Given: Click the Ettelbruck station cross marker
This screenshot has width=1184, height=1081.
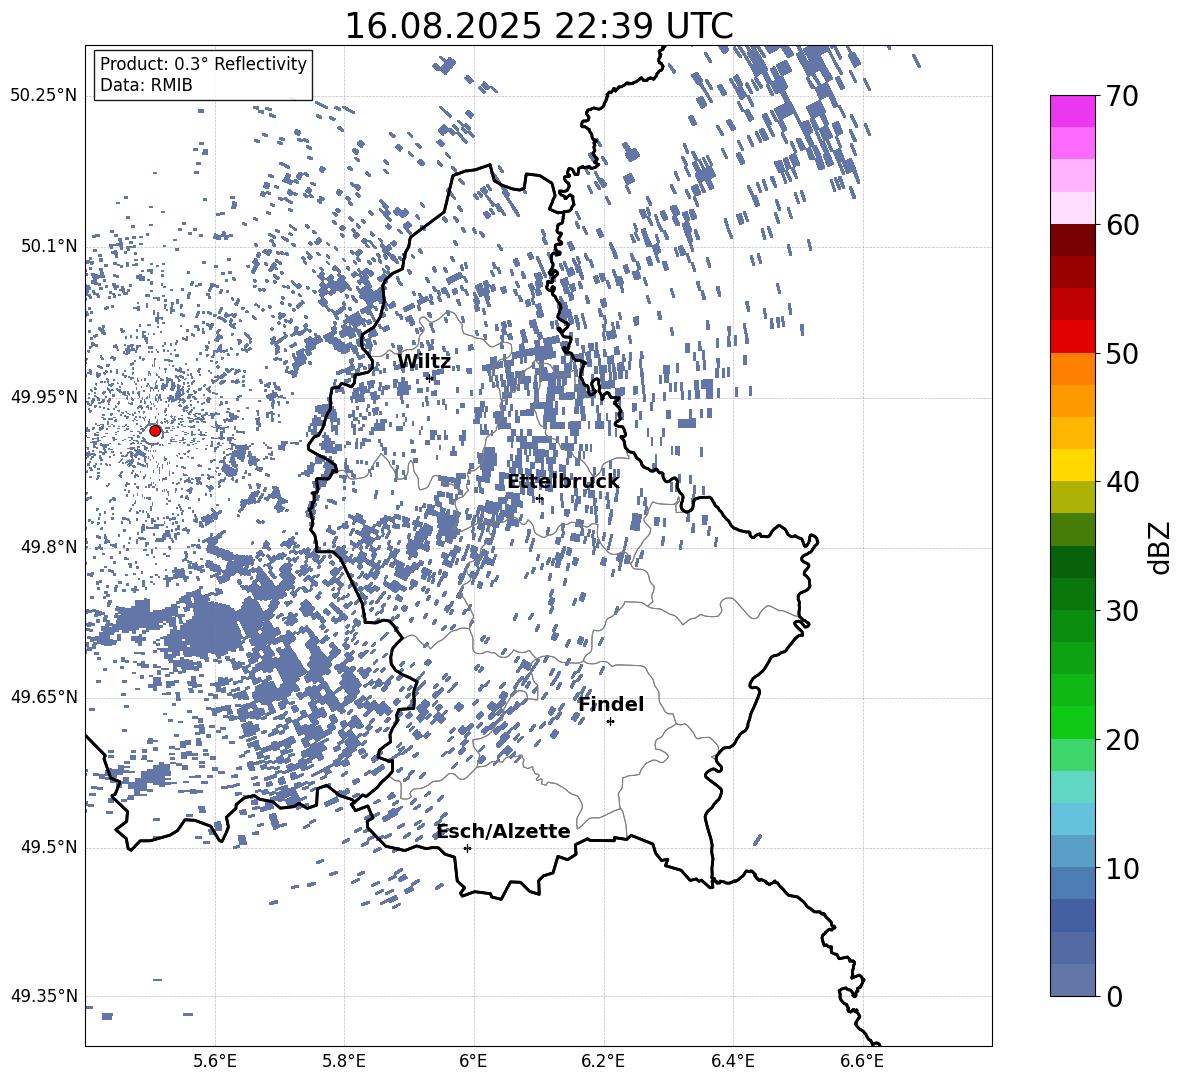Looking at the screenshot, I should [x=539, y=499].
